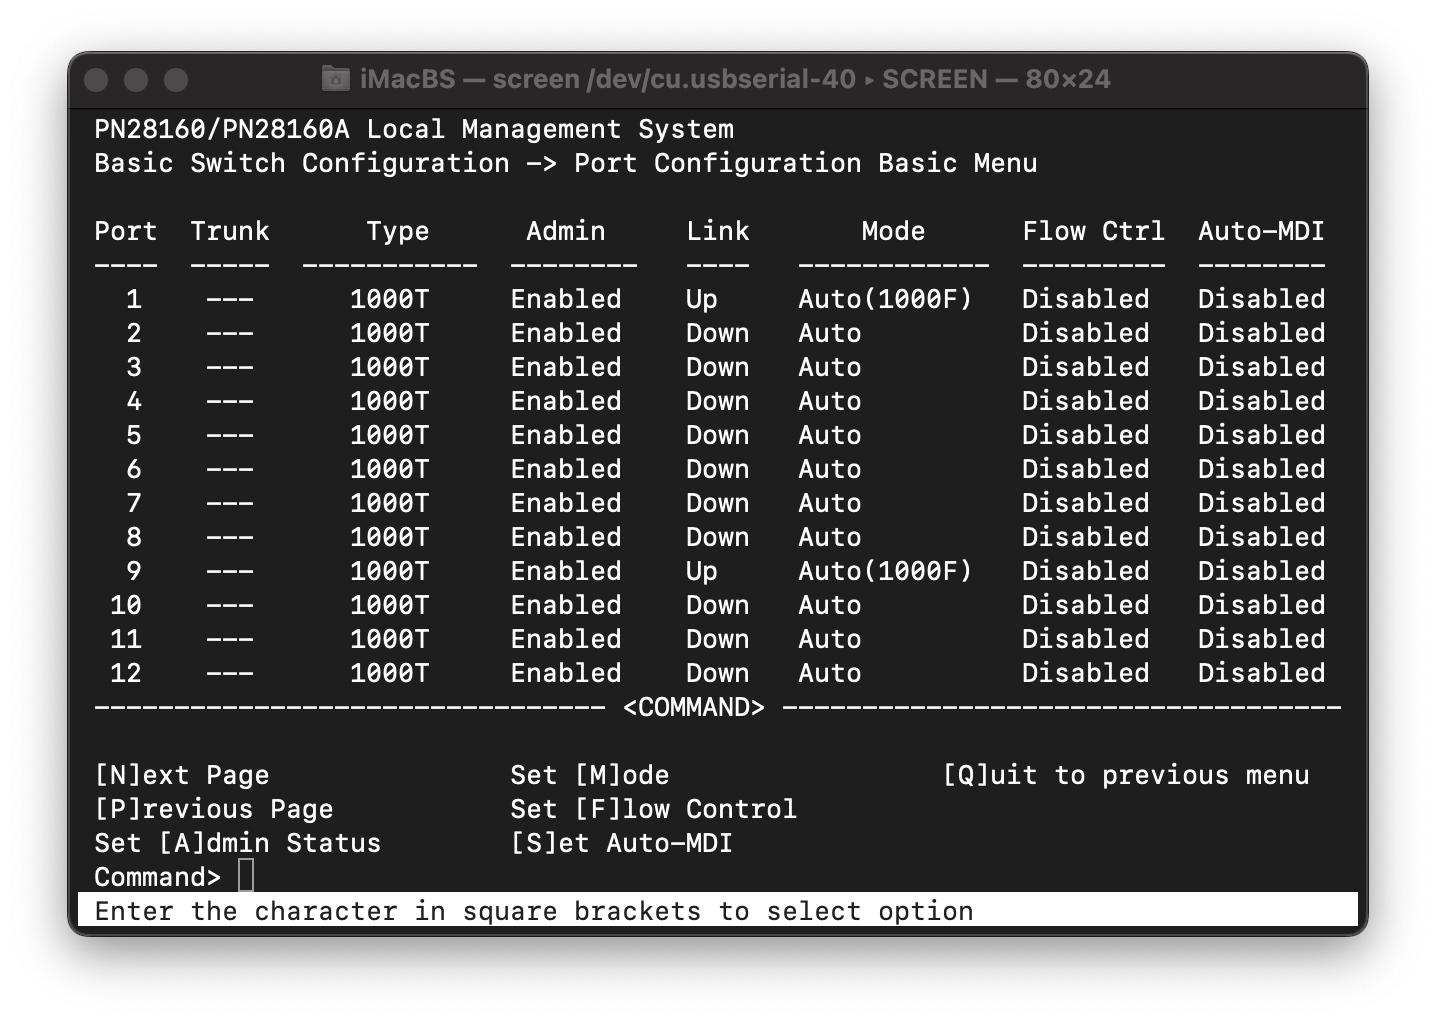
Task: Click port 1 Auto(1000F) mode value
Action: point(885,299)
